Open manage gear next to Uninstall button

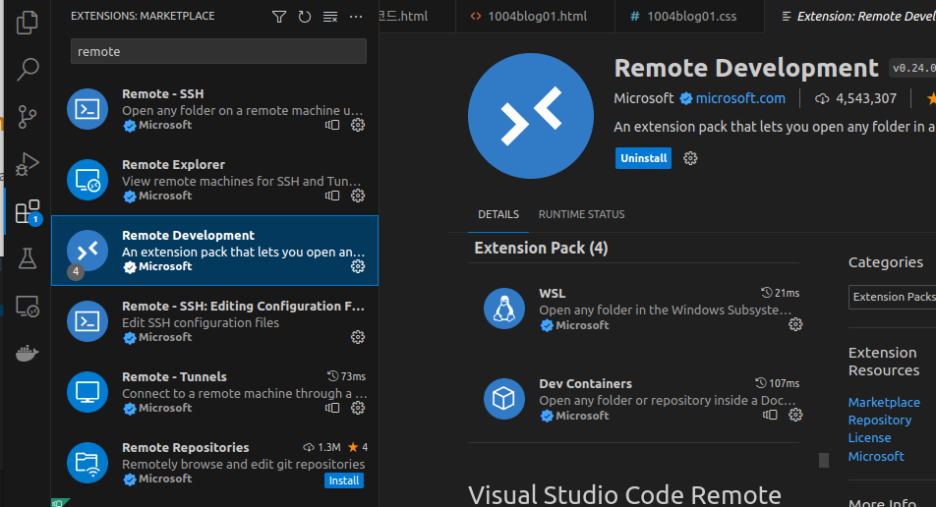pos(690,158)
